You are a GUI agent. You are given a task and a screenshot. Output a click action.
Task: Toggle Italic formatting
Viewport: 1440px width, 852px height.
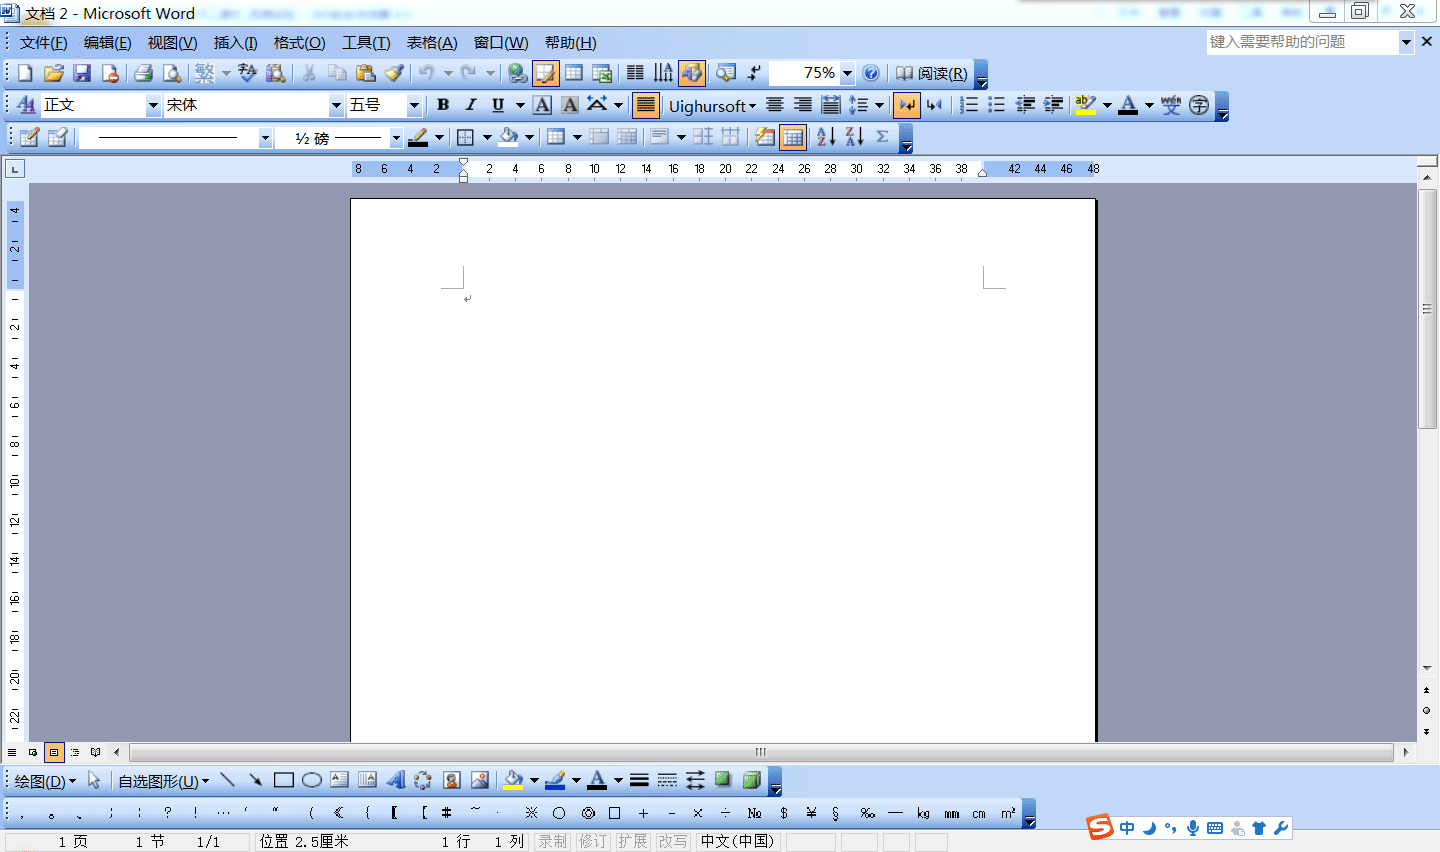click(x=470, y=105)
